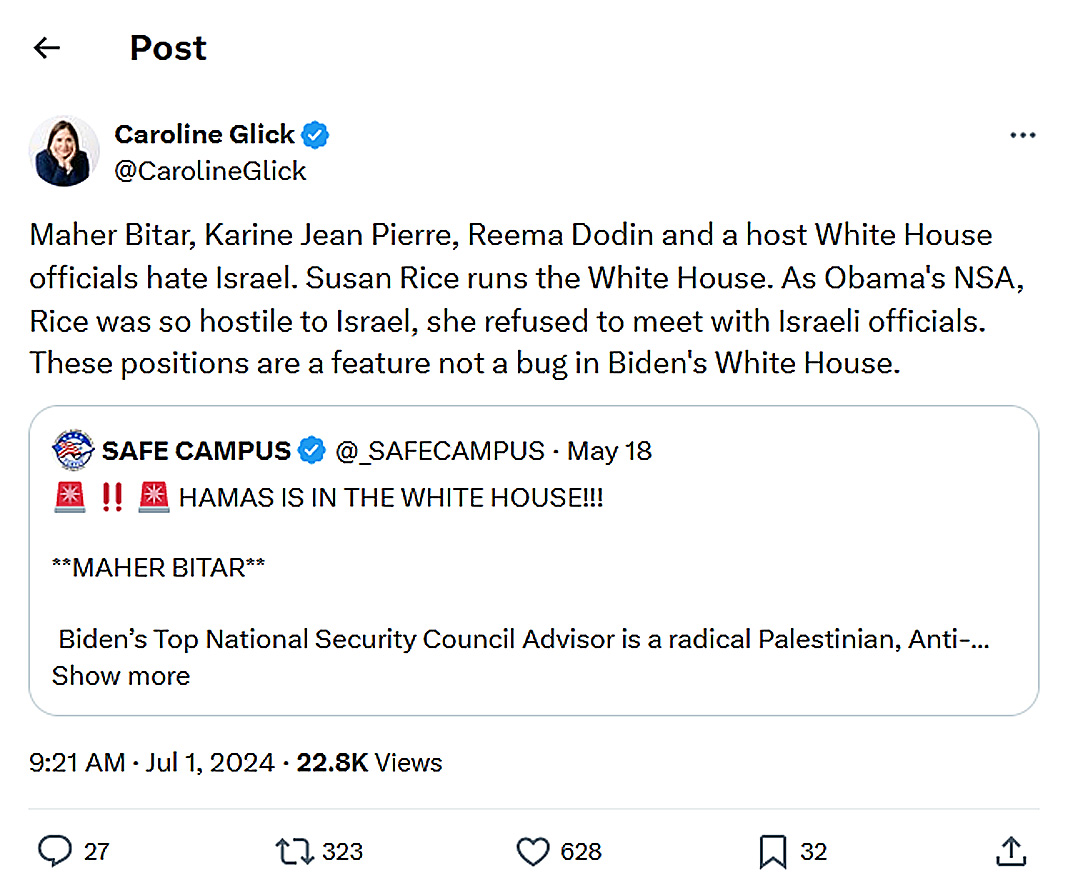The image size is (1068, 893).
Task: Click the SAFE CAMPUS account name
Action: [196, 451]
